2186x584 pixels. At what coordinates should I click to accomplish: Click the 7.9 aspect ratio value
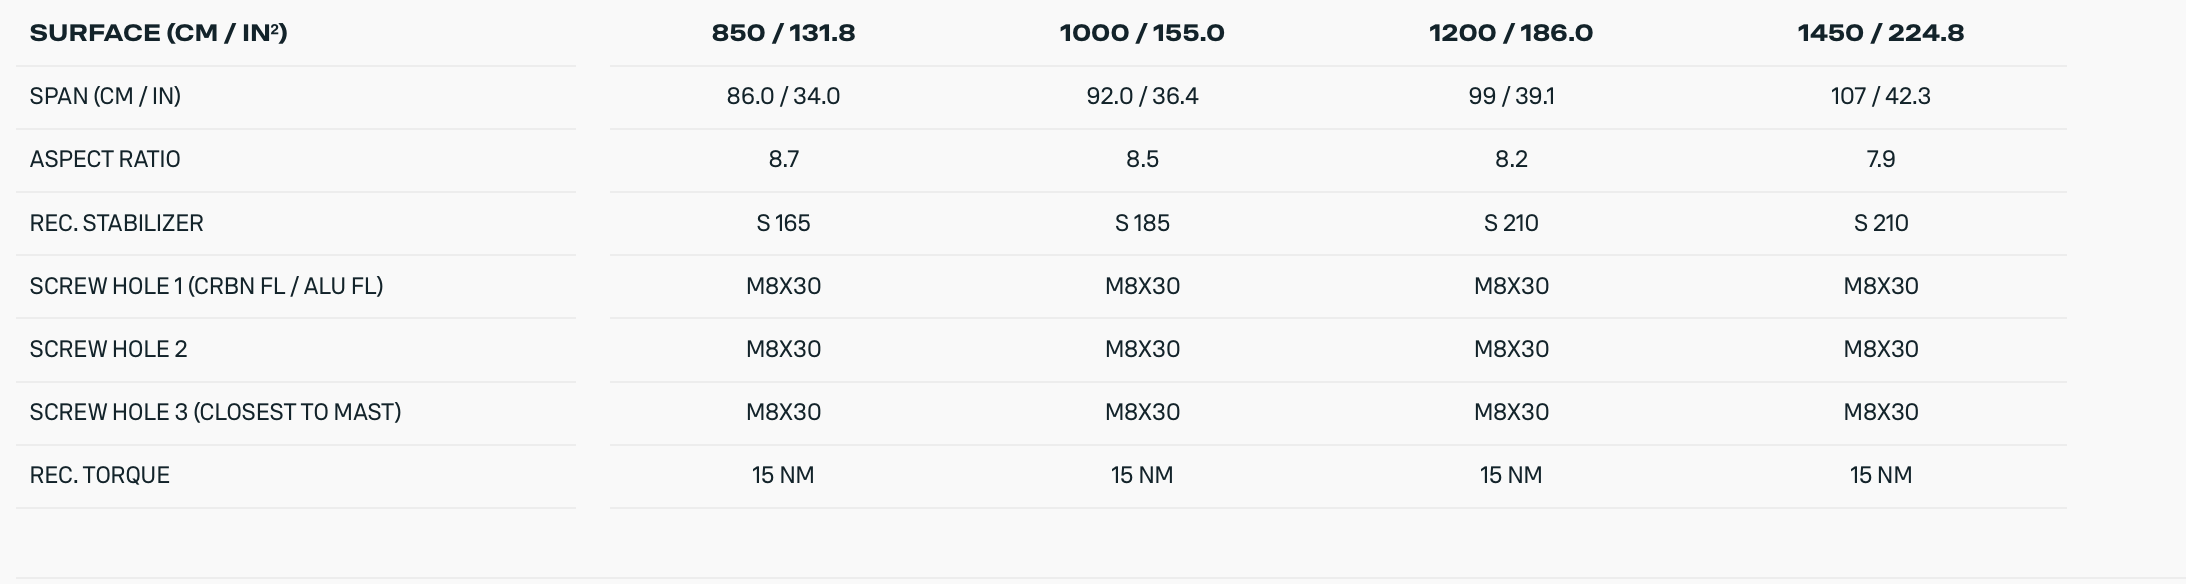click(1880, 159)
